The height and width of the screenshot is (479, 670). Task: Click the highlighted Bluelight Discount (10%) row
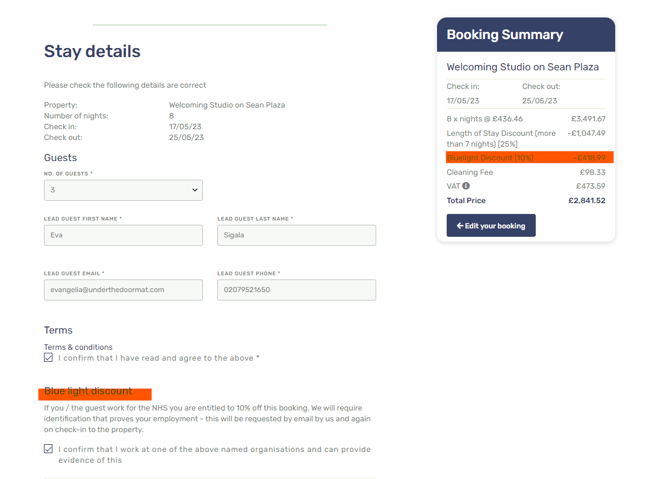pos(526,158)
